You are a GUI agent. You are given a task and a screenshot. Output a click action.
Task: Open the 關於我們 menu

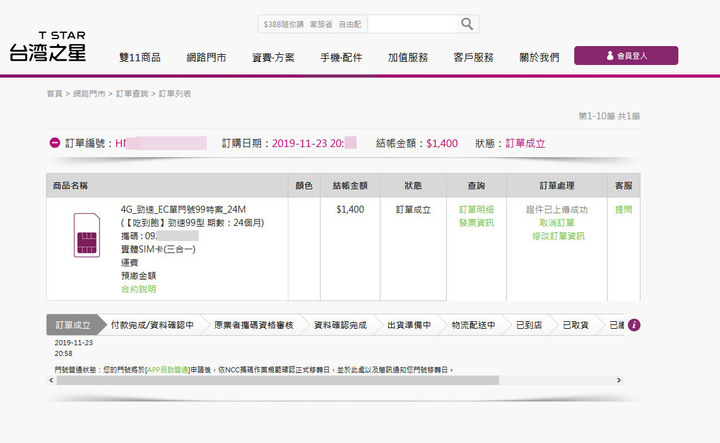coord(540,57)
